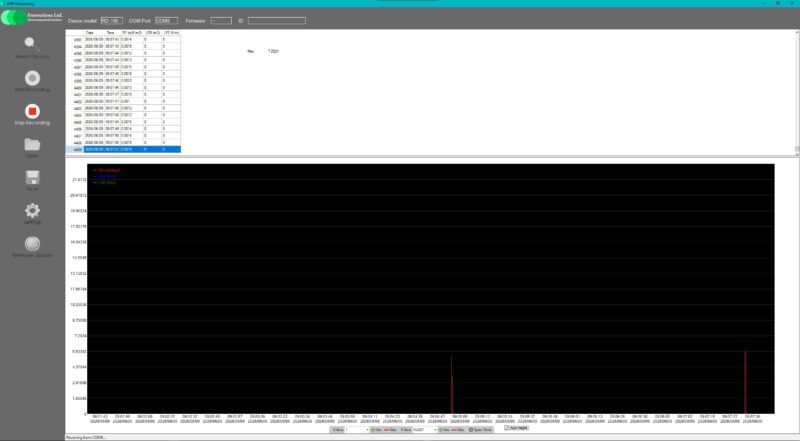Viewport: 800px width, 441px height.
Task: Click Y-axis Dec button
Action: pos(458,430)
